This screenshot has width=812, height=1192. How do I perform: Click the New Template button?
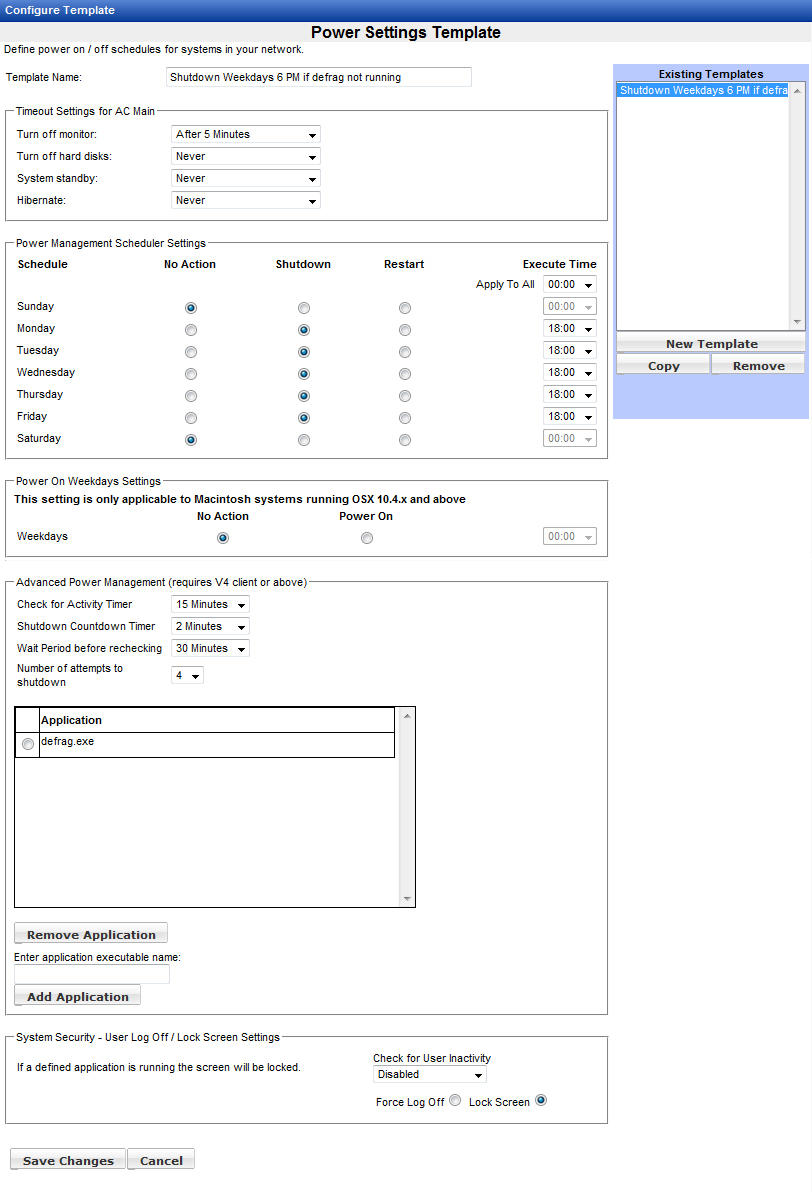pos(711,344)
